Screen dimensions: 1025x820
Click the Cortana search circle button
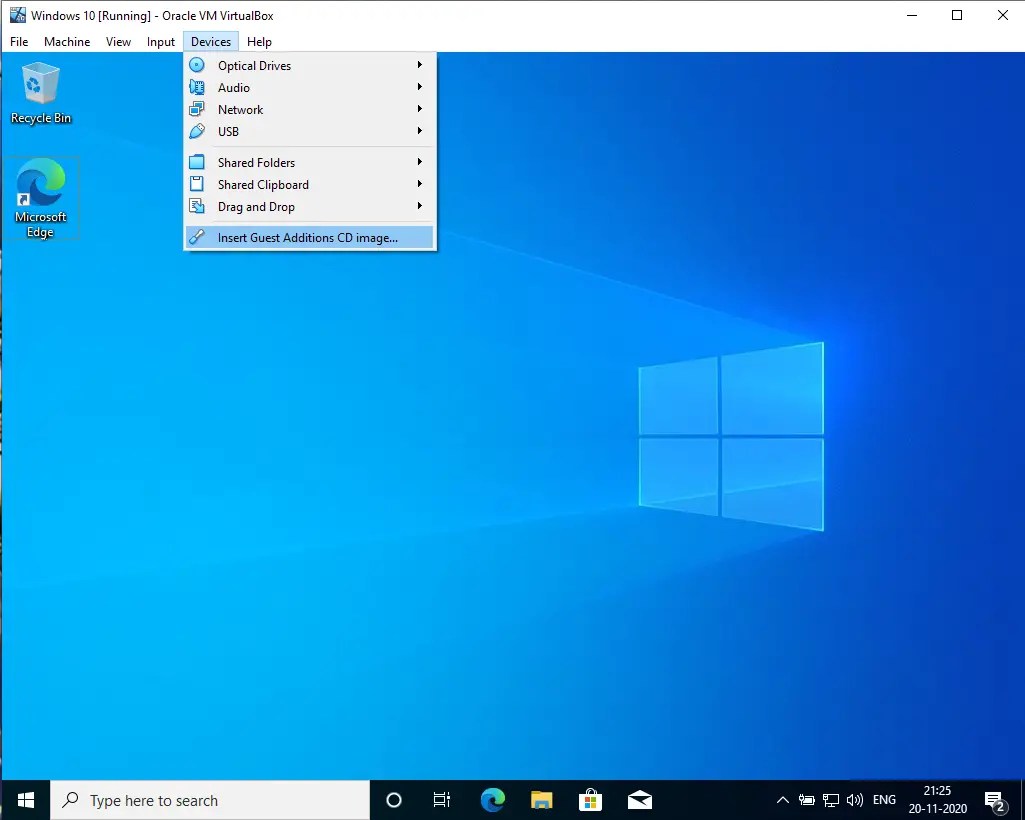click(393, 800)
